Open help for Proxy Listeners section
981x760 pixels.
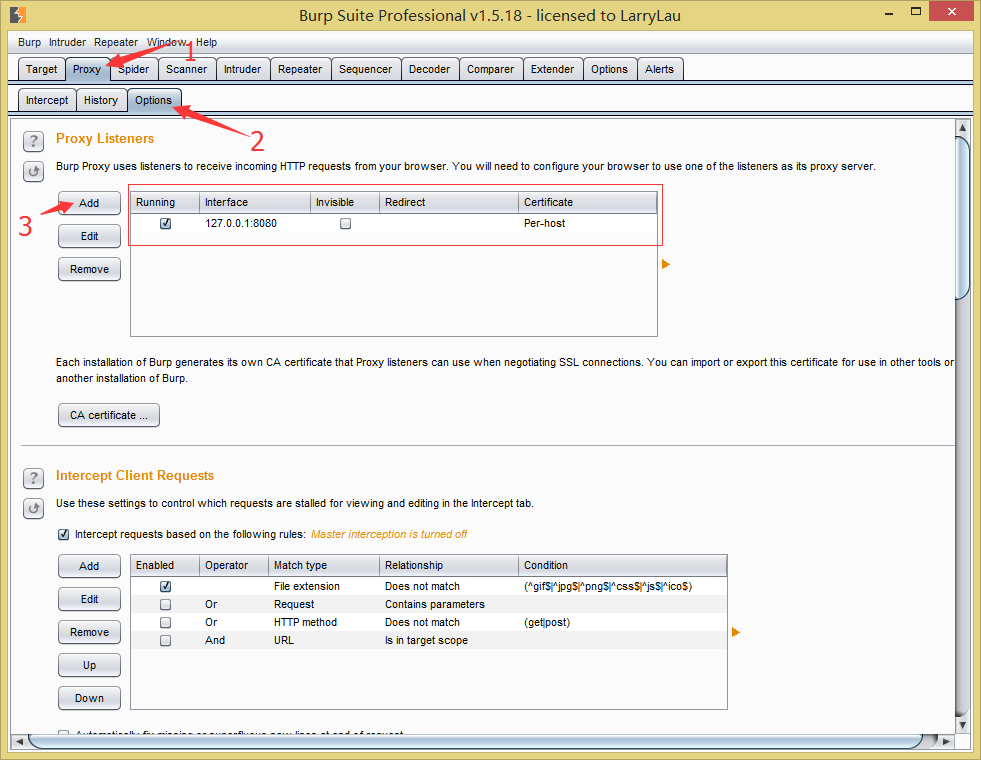pyautogui.click(x=33, y=142)
